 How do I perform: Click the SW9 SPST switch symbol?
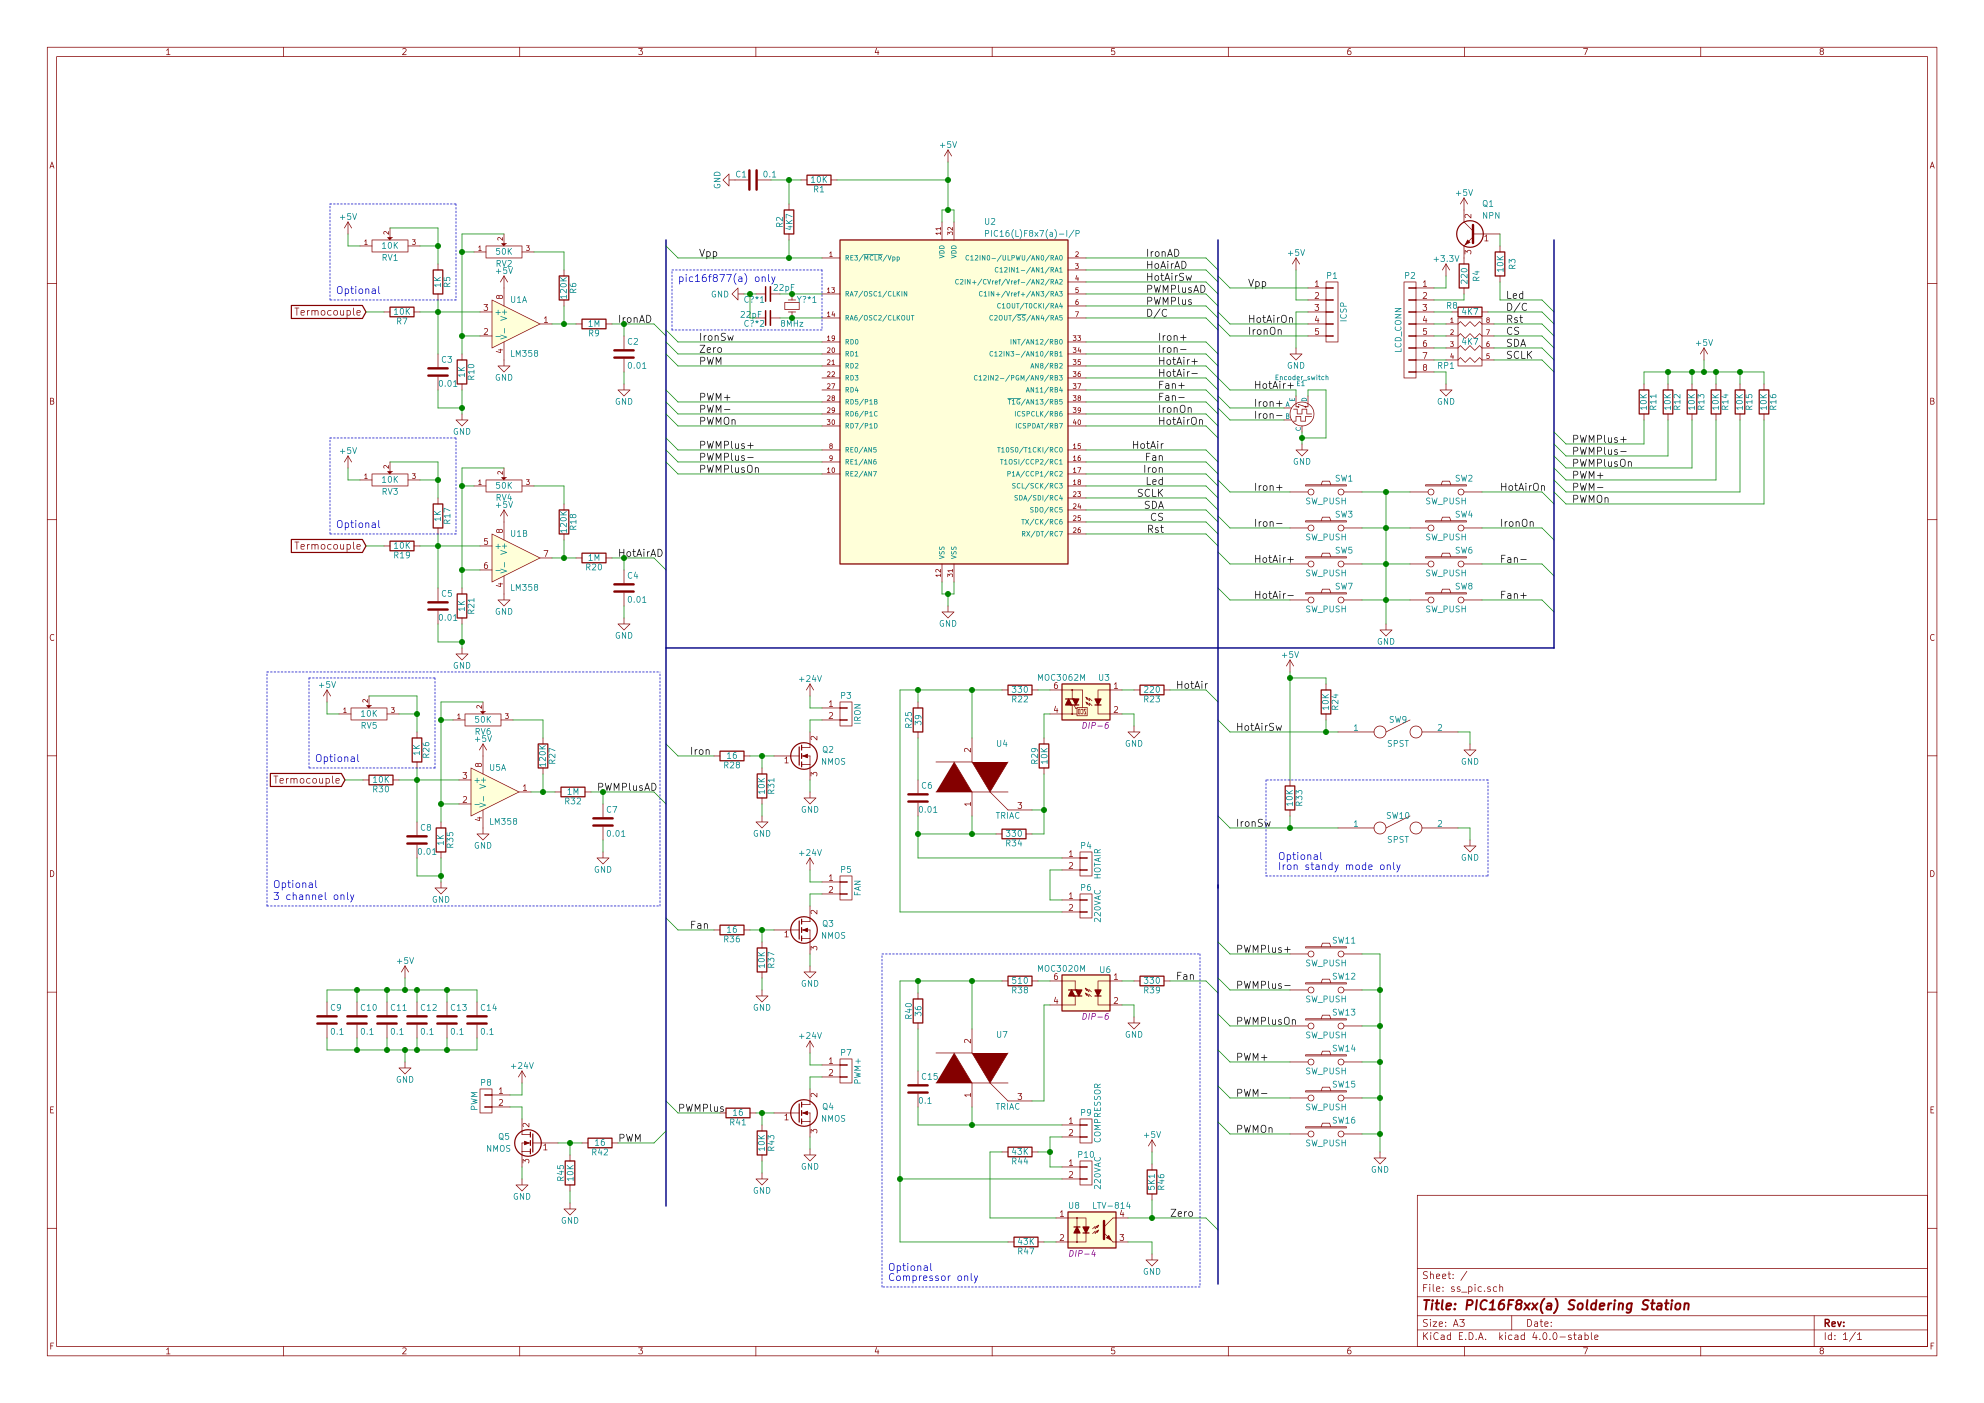pyautogui.click(x=1398, y=732)
